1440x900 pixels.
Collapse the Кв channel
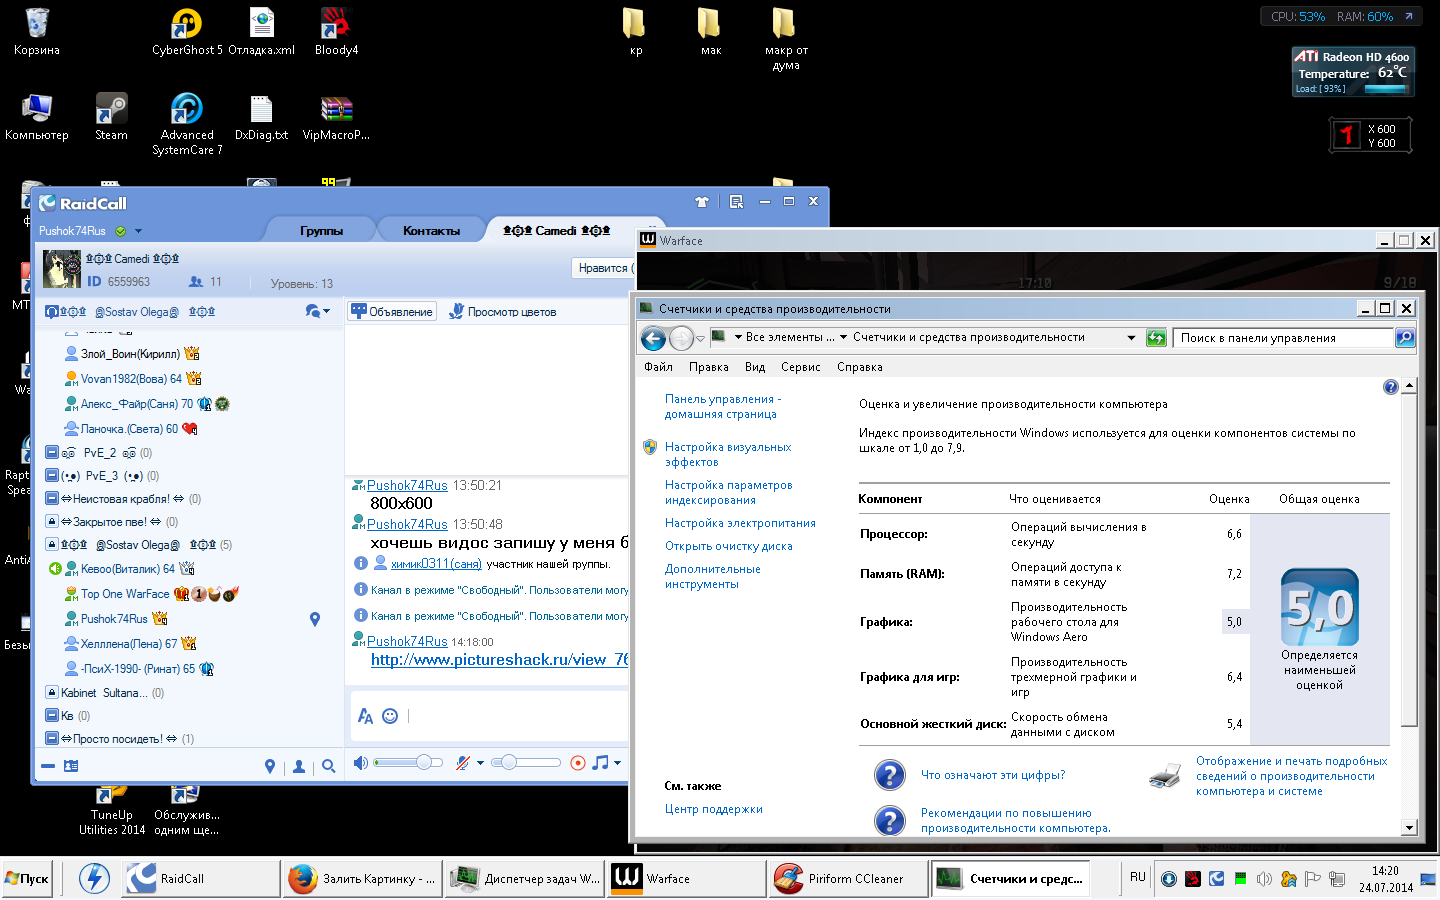(52, 716)
